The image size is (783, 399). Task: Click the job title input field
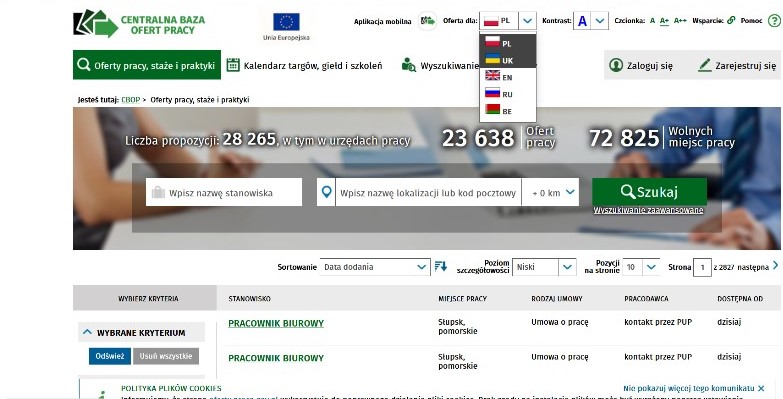tap(224, 192)
